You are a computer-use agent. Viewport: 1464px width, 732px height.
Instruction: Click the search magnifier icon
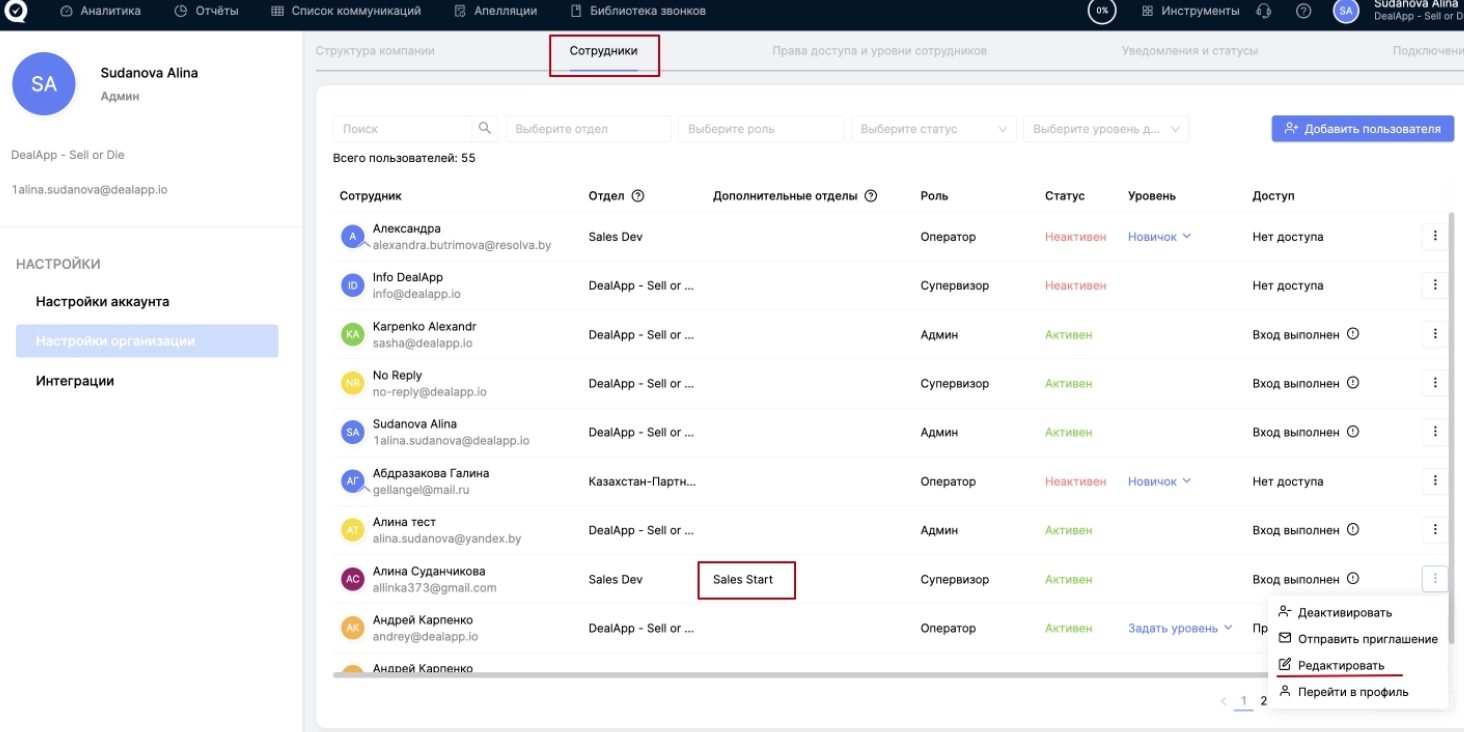(x=485, y=128)
